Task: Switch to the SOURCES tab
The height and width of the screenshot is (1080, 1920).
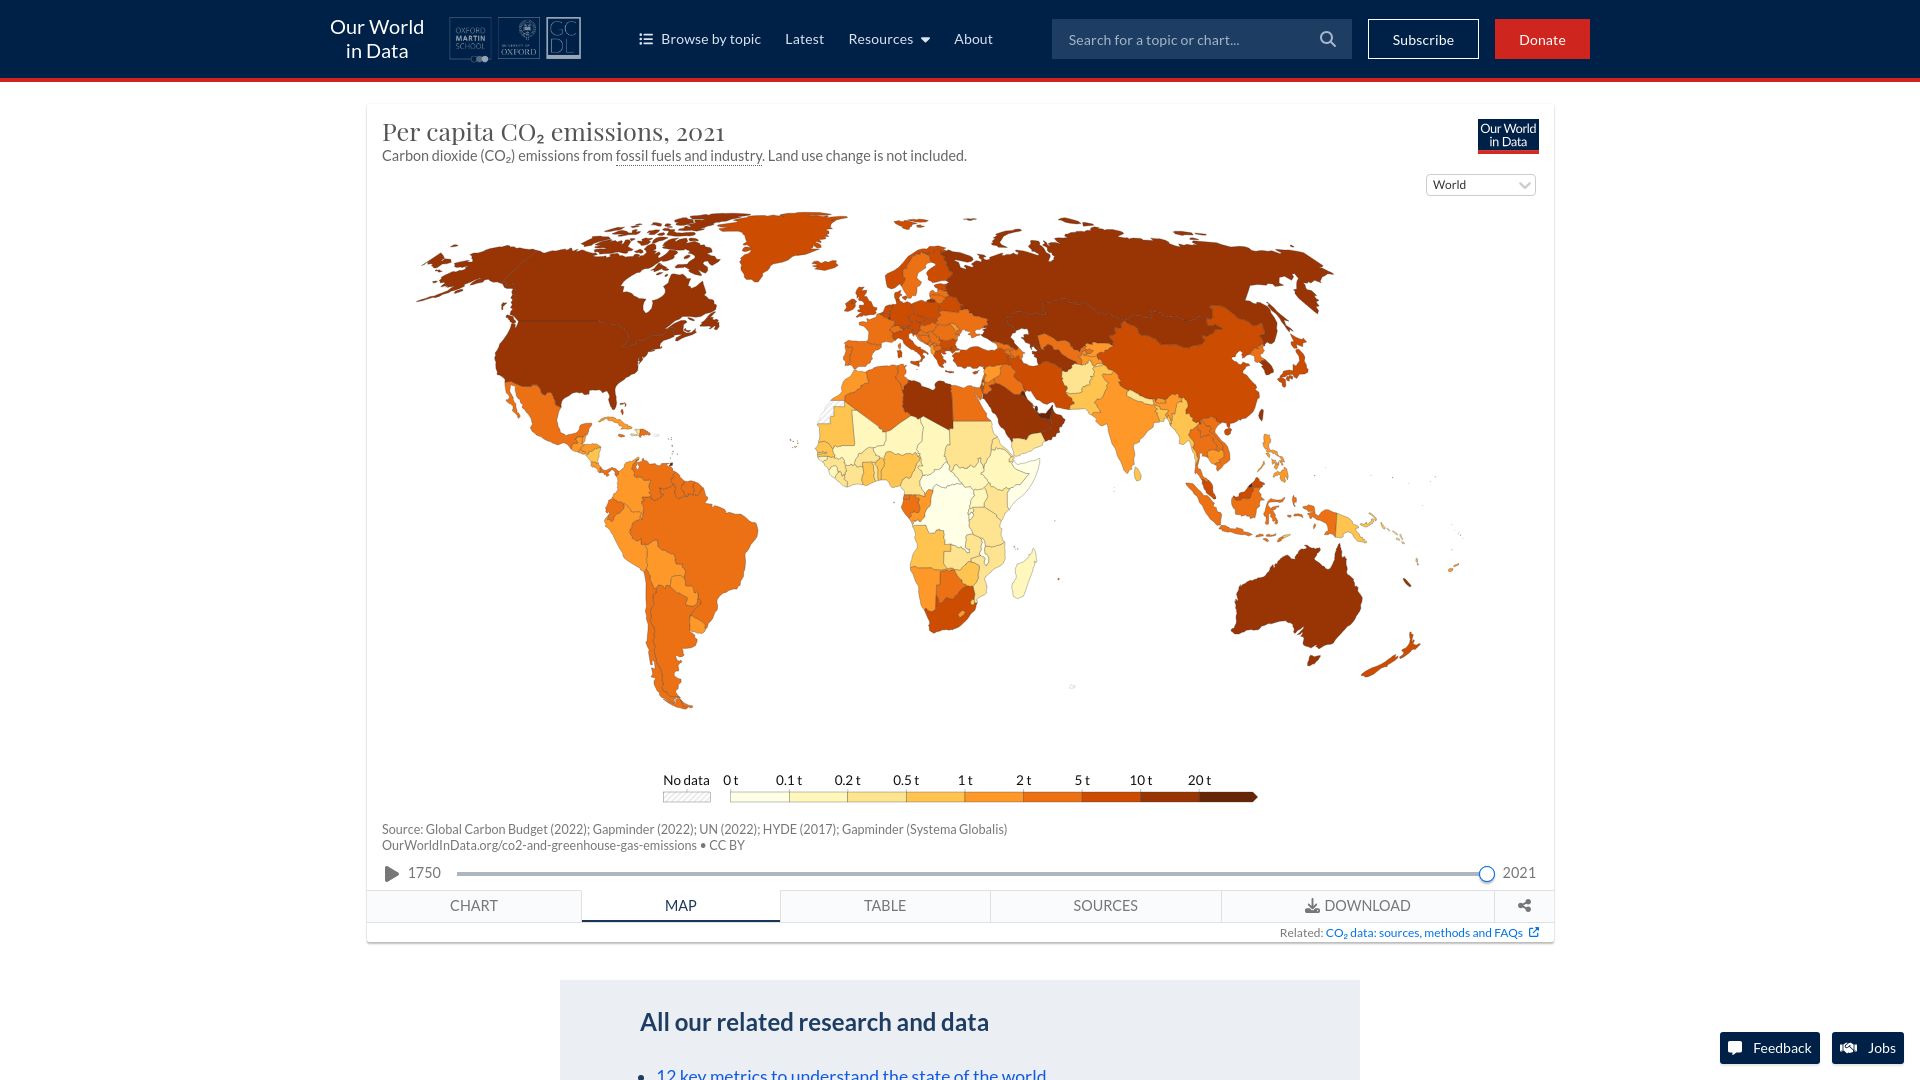Action: (1106, 906)
